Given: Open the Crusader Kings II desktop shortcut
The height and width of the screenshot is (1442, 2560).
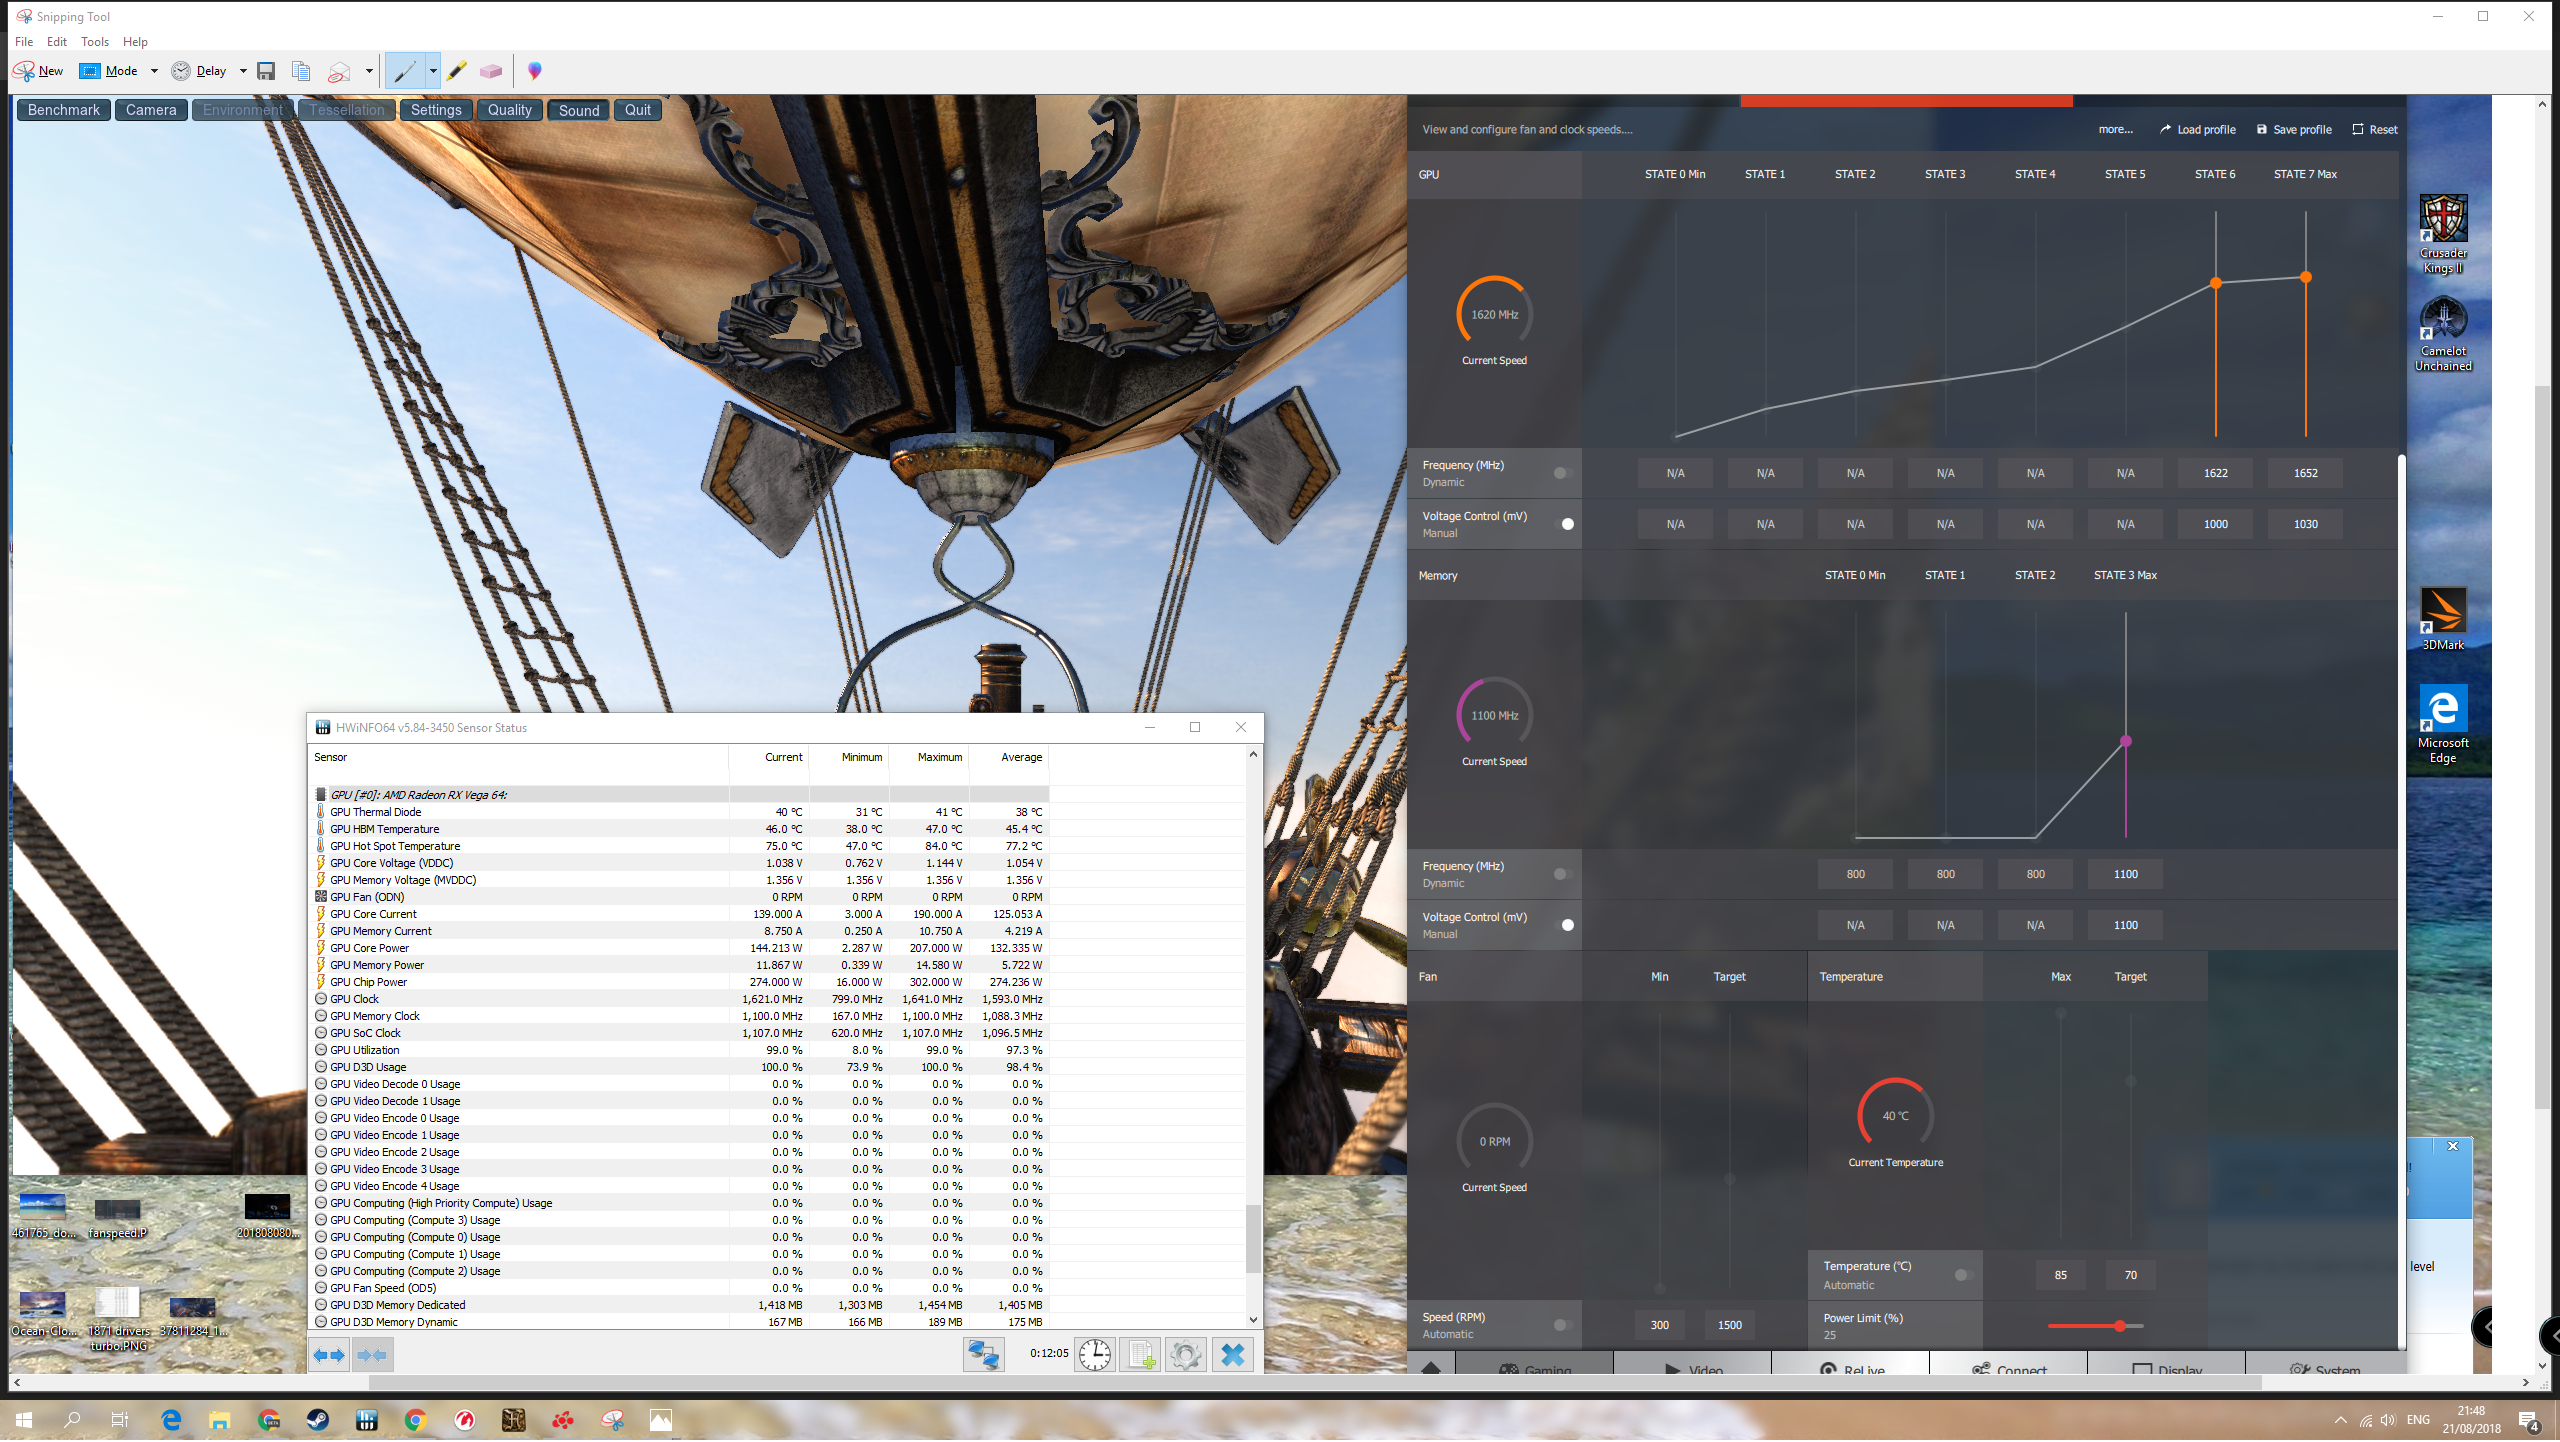Looking at the screenshot, I should (x=2443, y=234).
